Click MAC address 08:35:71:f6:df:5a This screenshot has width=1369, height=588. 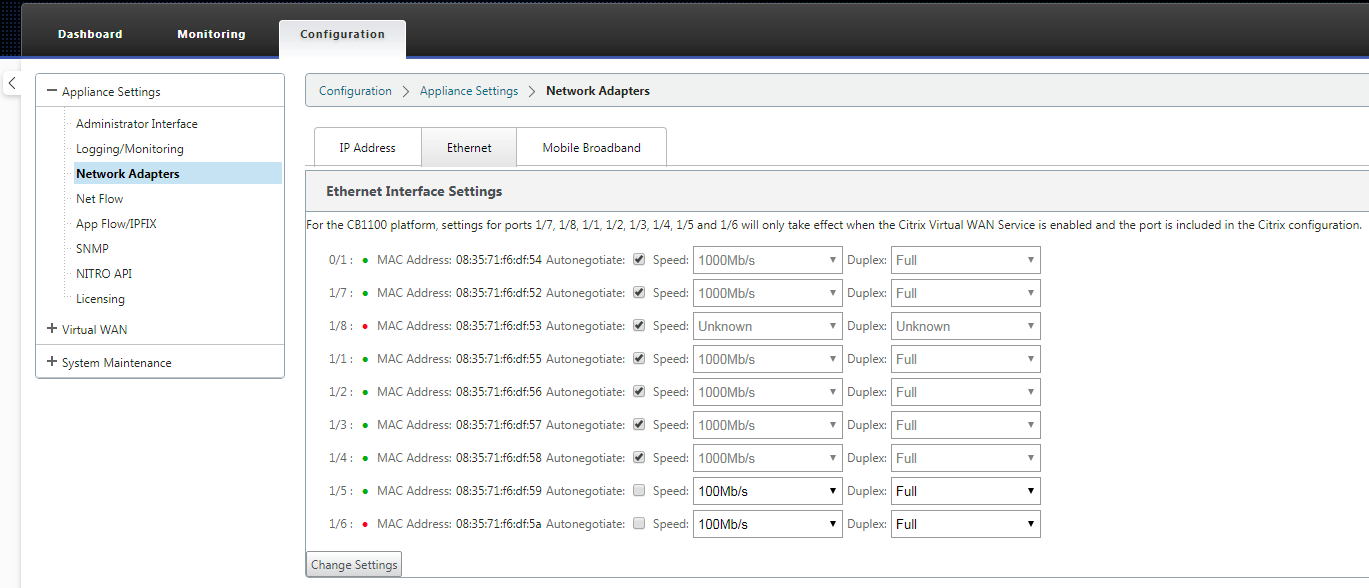tap(498, 524)
